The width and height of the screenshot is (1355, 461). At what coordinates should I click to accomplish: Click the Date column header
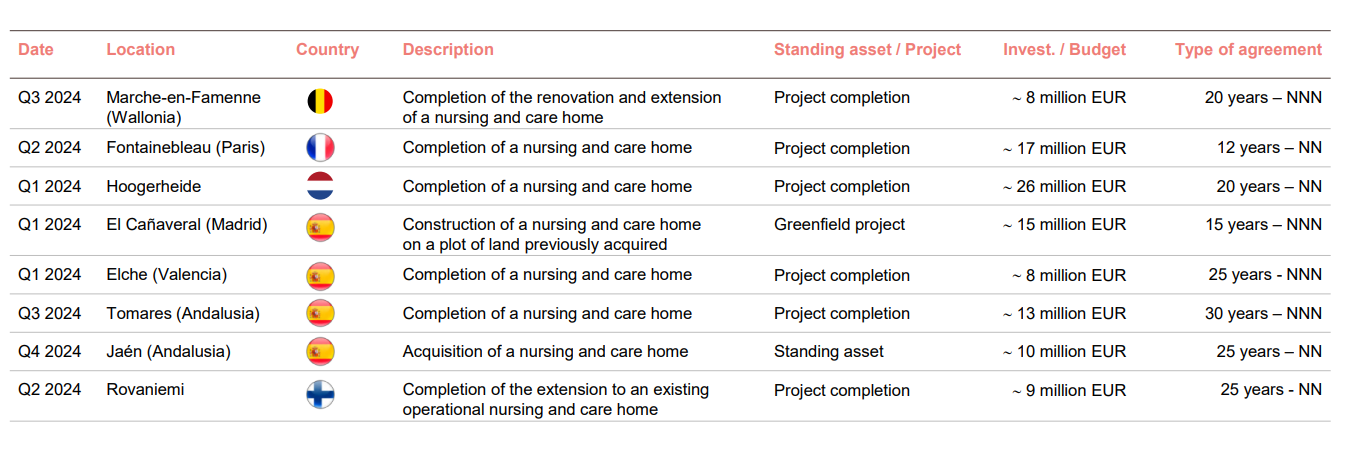pos(36,49)
